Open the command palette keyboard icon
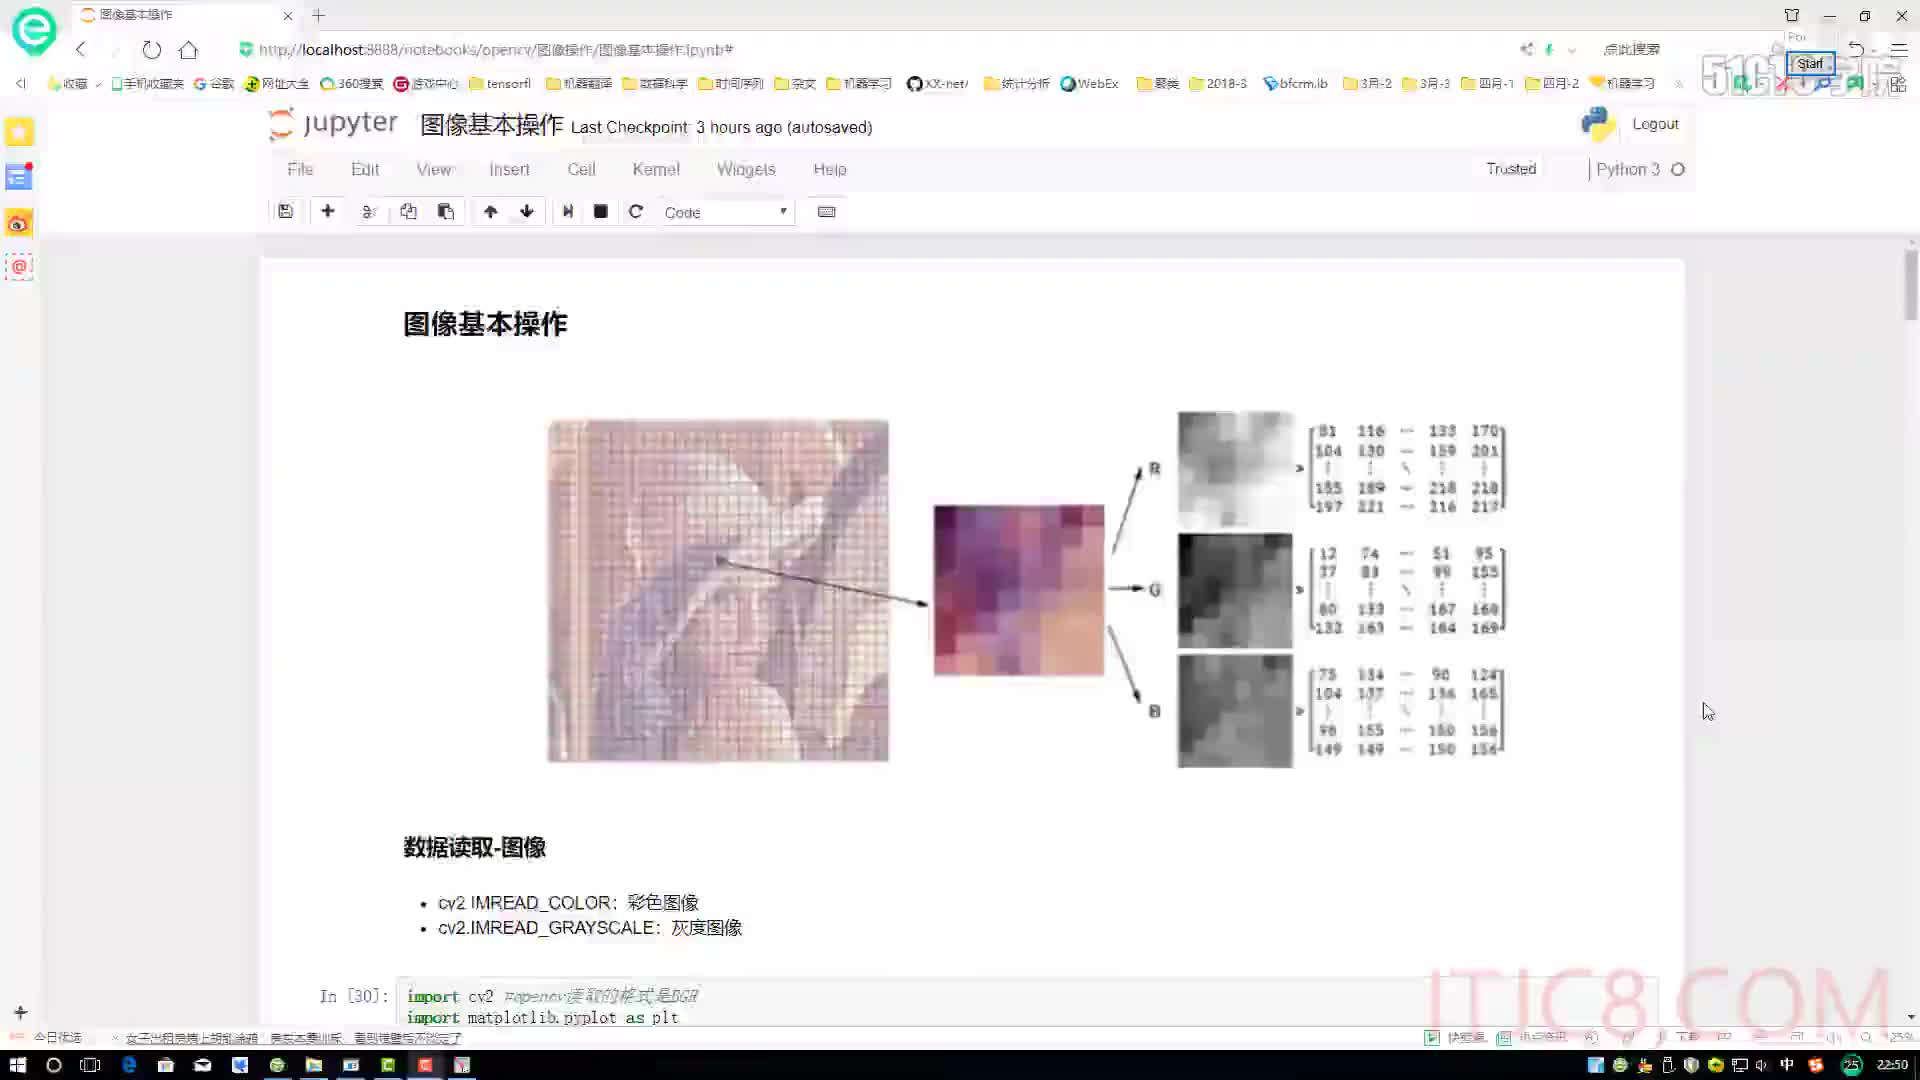1920x1080 pixels. (x=827, y=212)
